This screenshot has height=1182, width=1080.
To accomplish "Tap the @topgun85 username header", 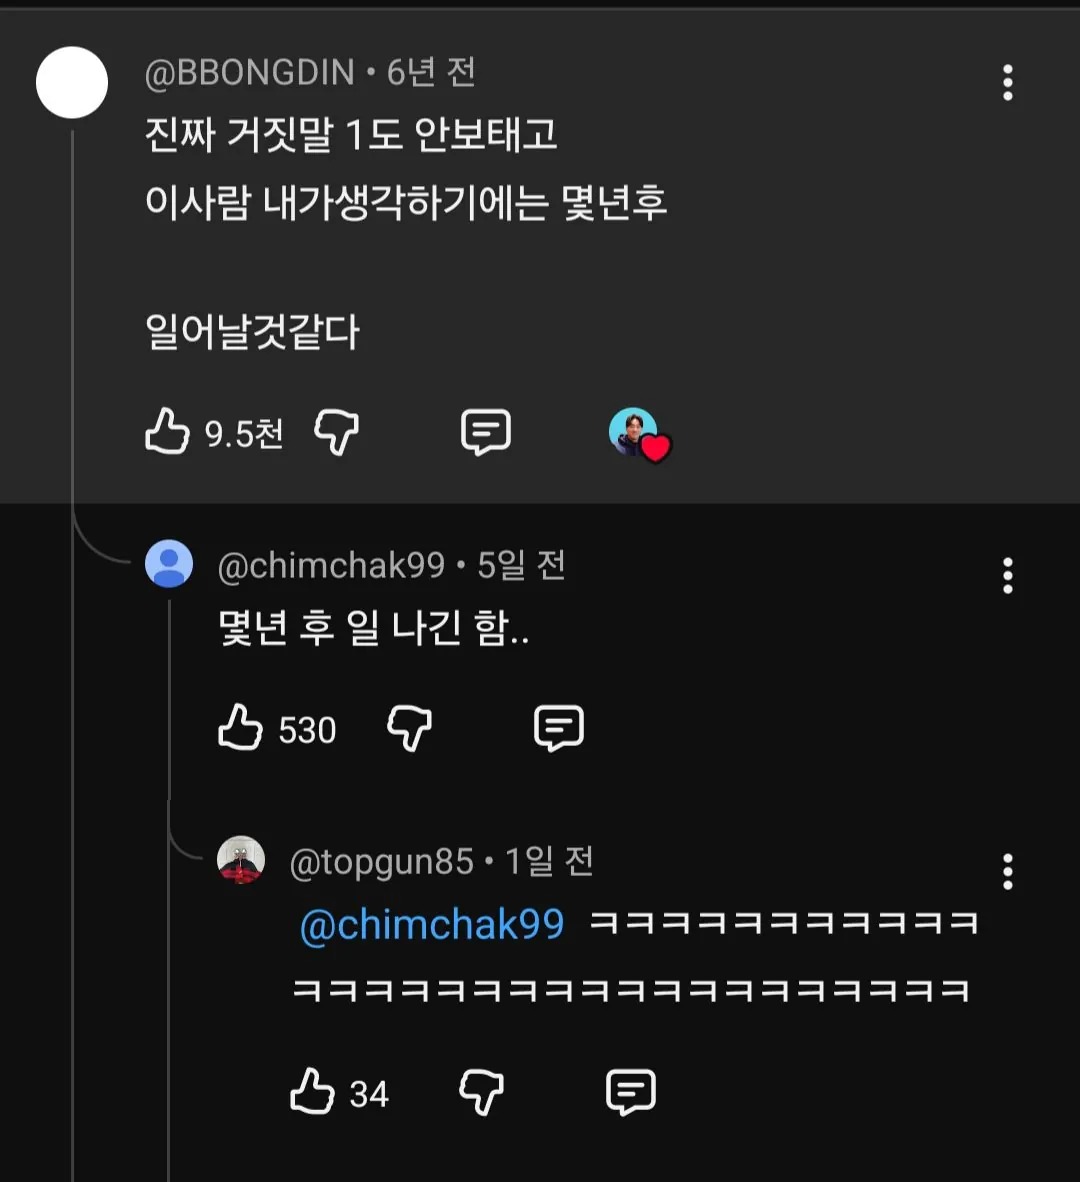I will pos(381,862).
